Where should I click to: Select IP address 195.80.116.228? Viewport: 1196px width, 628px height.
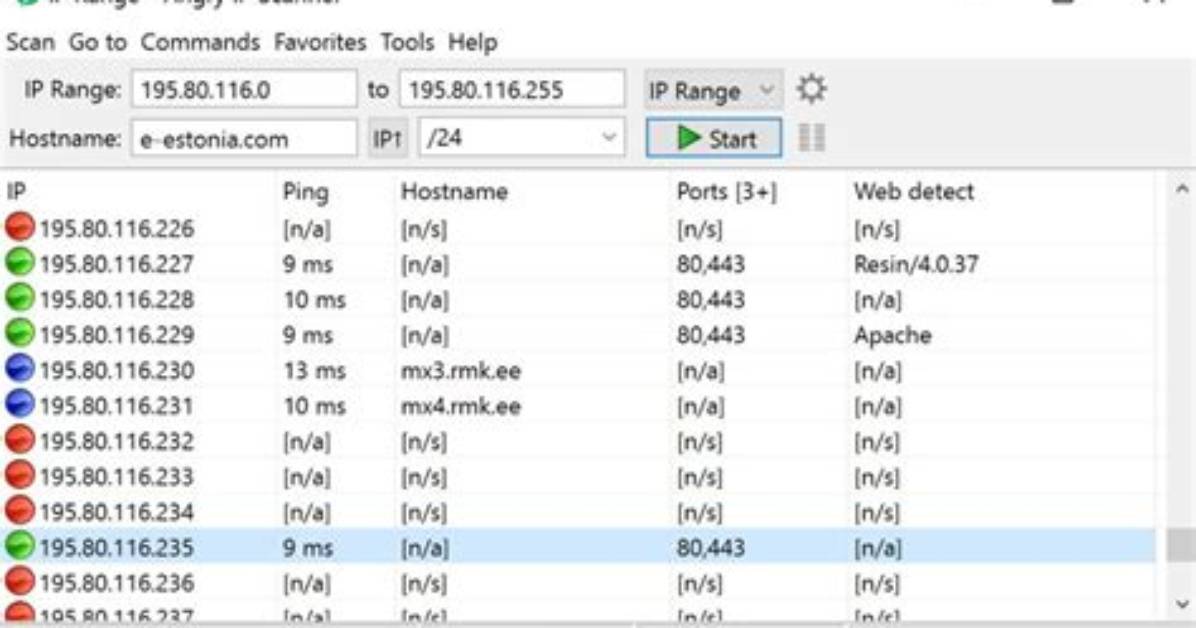pyautogui.click(x=117, y=300)
